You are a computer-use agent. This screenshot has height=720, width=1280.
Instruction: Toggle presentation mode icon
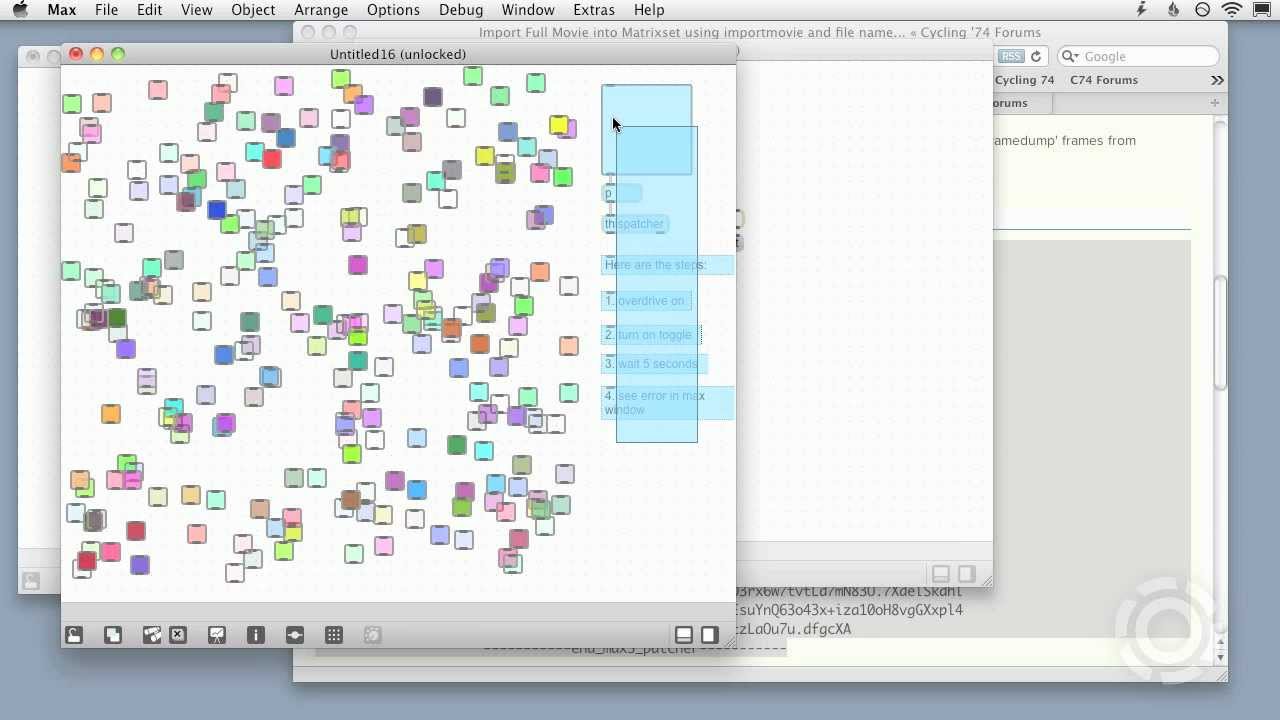point(217,635)
